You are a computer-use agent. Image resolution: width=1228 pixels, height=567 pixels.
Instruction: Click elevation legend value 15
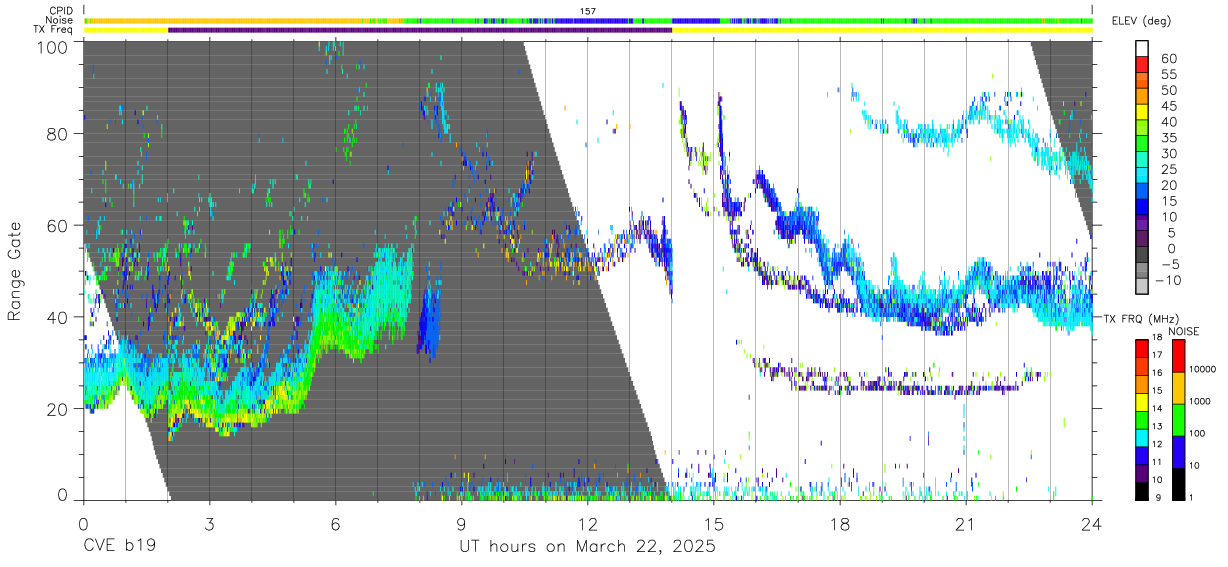click(1168, 202)
